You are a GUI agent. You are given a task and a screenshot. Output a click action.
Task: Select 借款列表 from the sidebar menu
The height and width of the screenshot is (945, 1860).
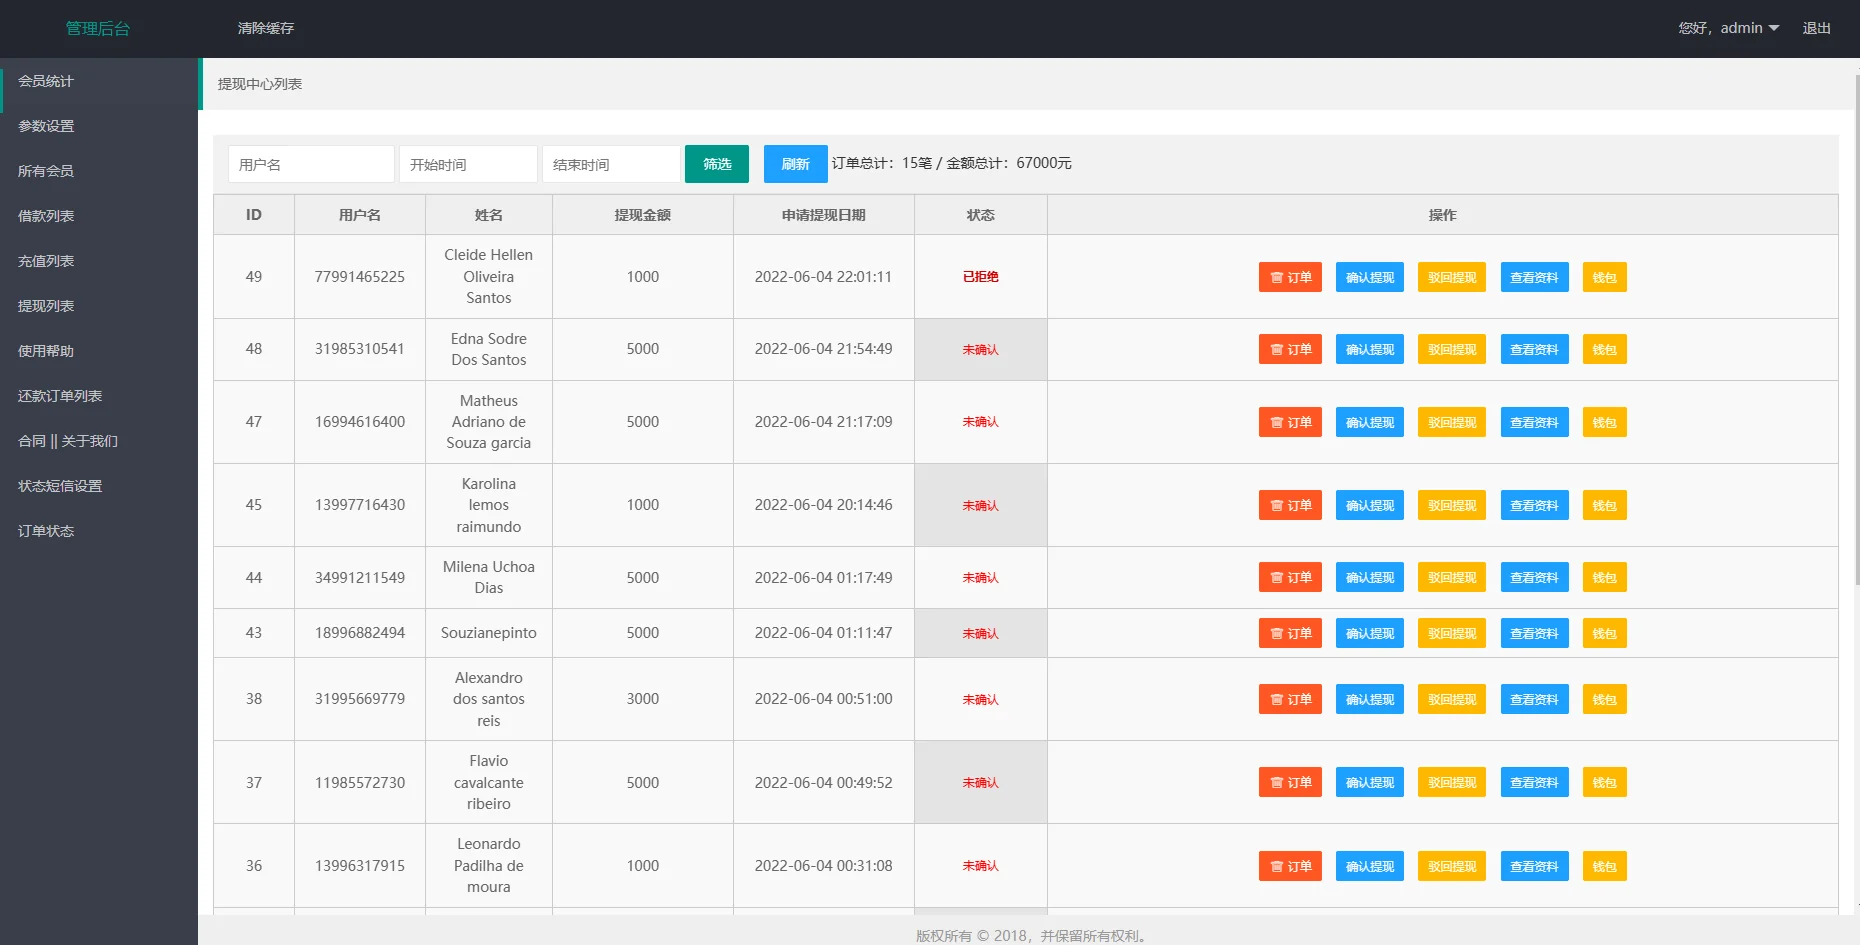point(46,216)
